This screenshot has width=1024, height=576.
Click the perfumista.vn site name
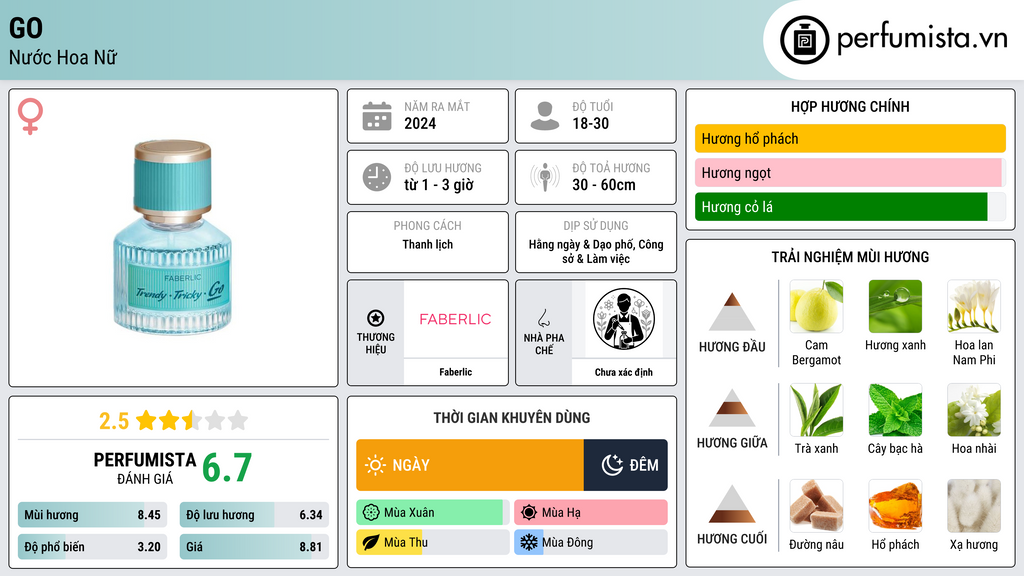922,39
